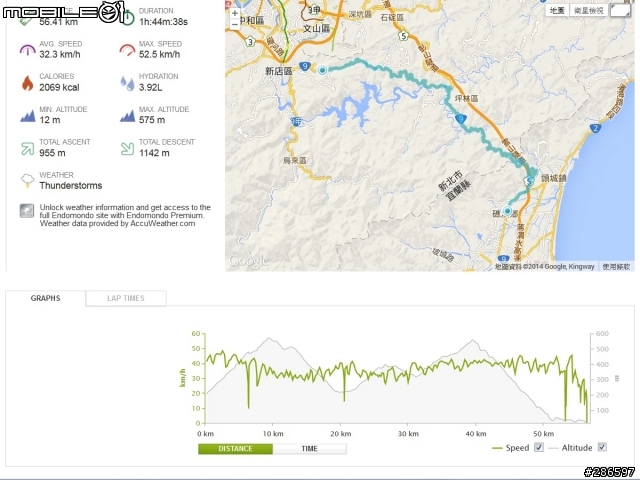This screenshot has width=640, height=480.
Task: Click the calories flame icon
Action: point(27,82)
